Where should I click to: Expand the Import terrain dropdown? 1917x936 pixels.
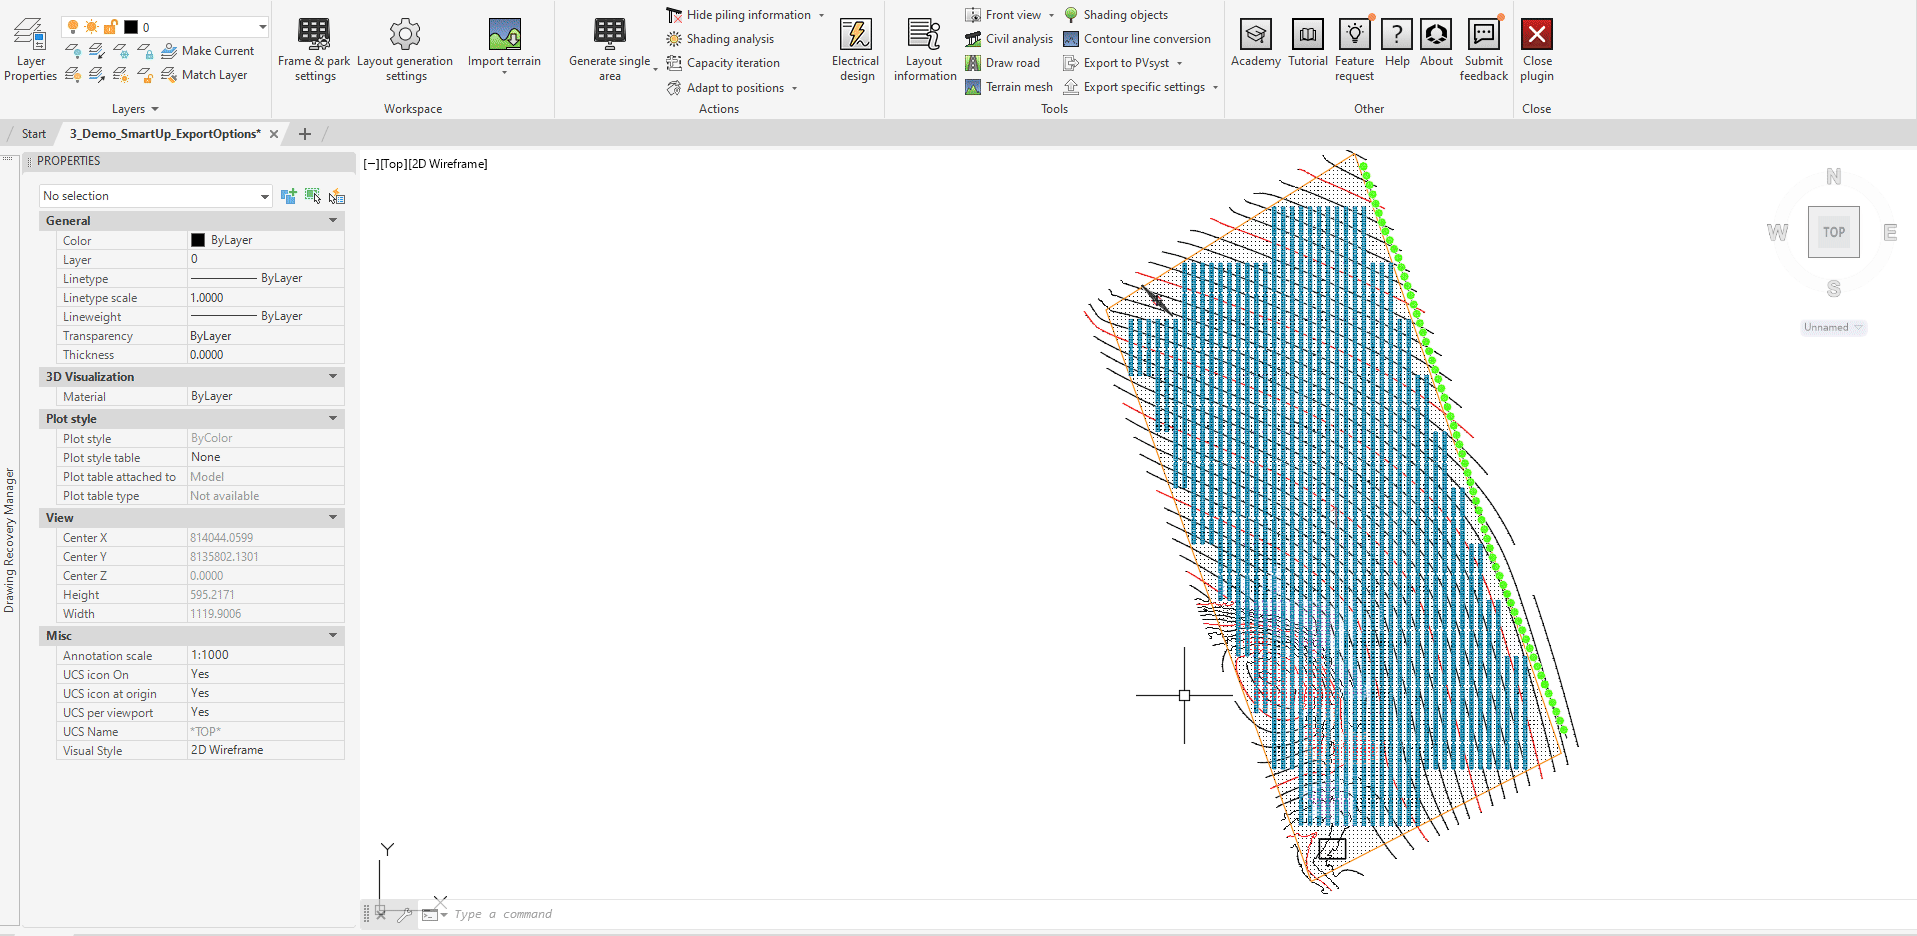[504, 73]
